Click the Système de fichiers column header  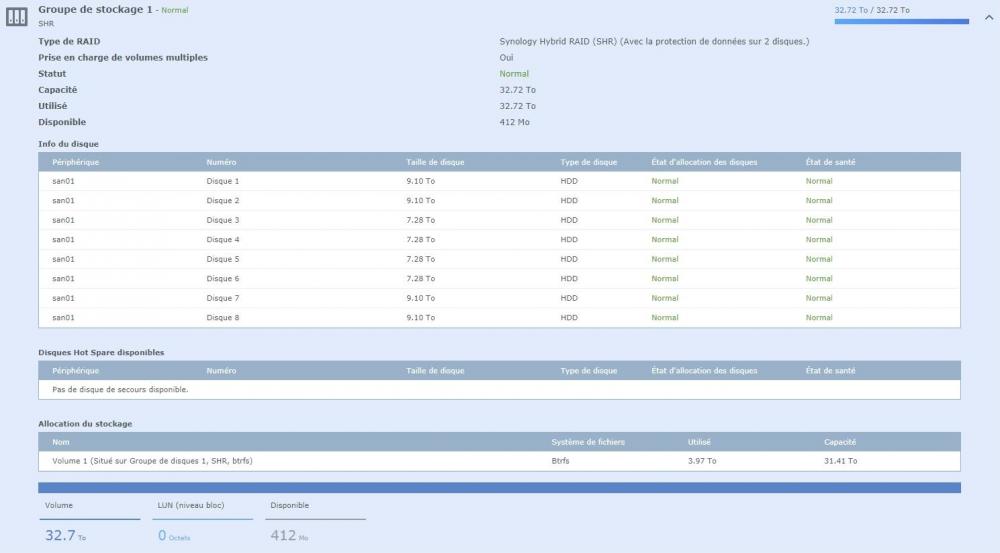coord(588,442)
